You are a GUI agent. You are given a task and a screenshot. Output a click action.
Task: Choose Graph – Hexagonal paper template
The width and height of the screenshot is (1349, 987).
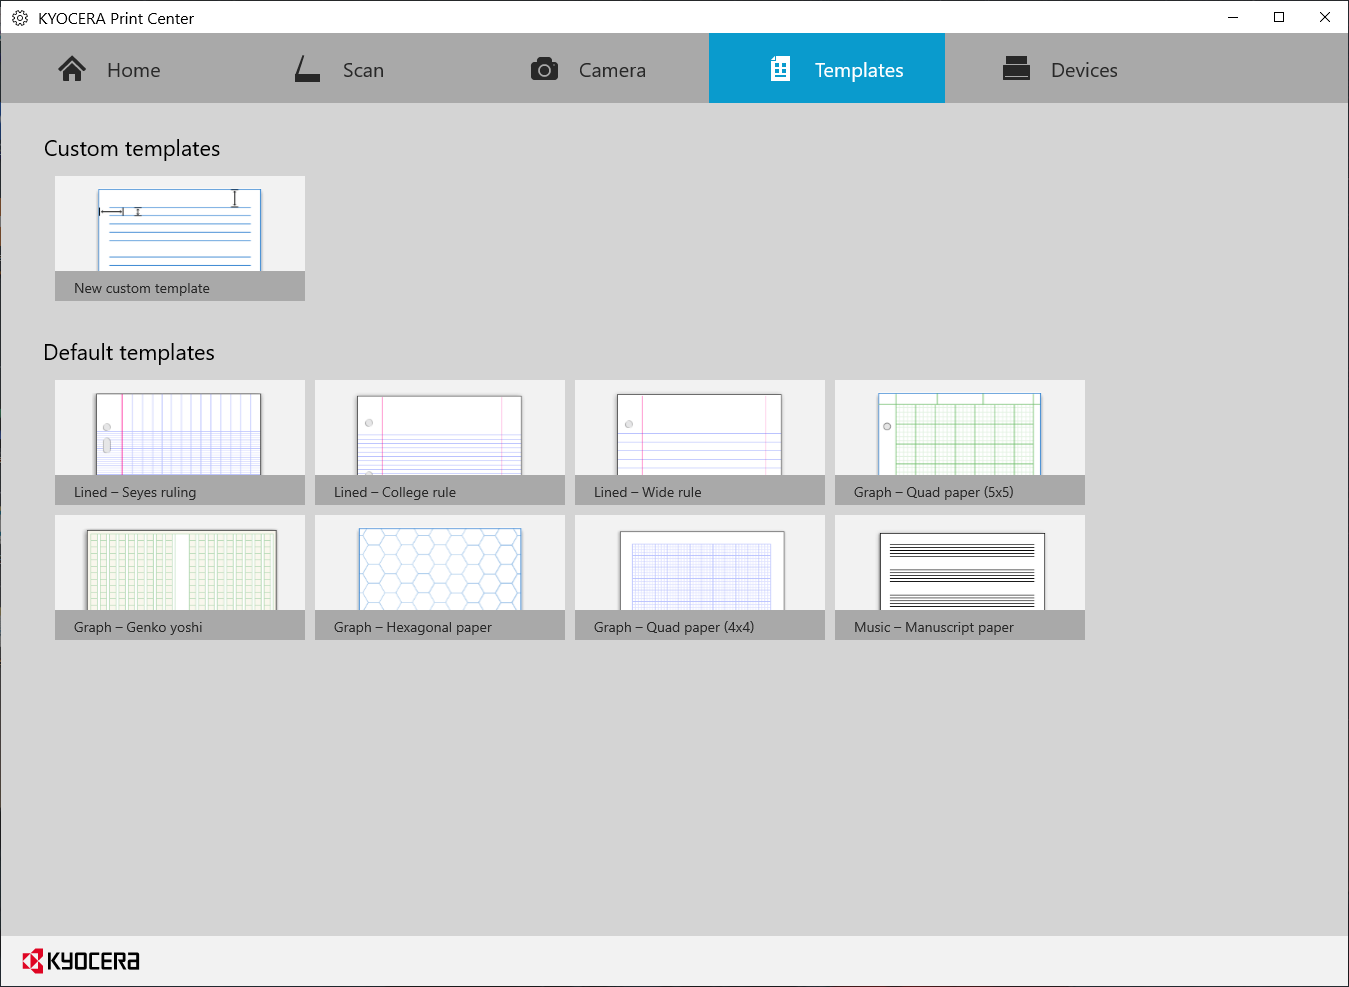click(440, 577)
